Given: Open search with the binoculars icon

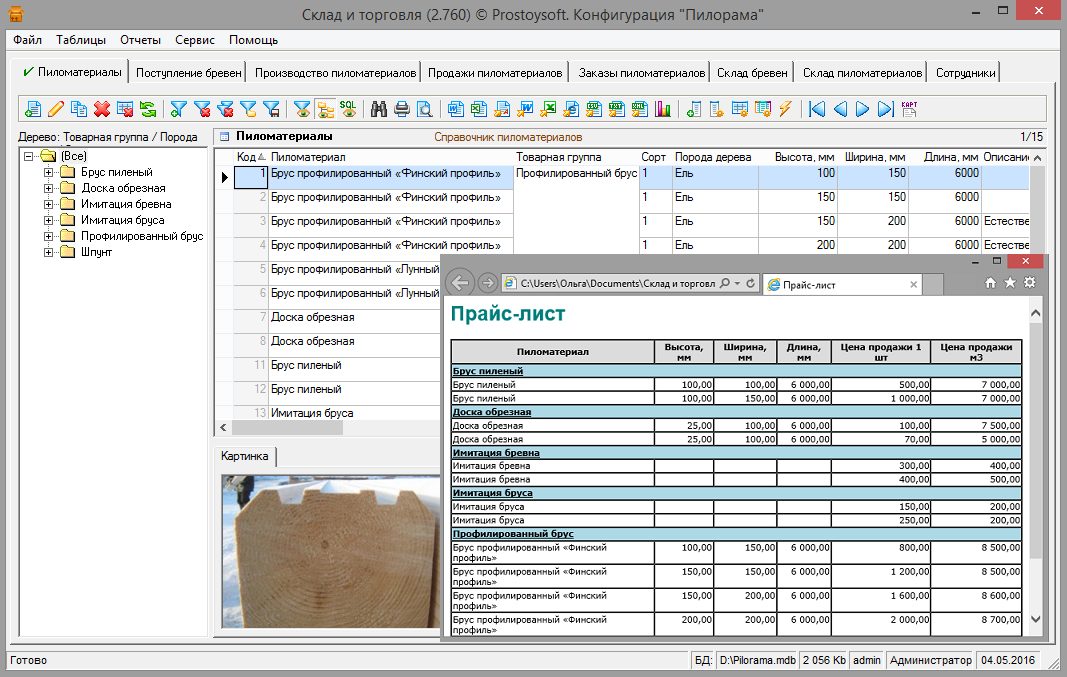Looking at the screenshot, I should pyautogui.click(x=379, y=109).
